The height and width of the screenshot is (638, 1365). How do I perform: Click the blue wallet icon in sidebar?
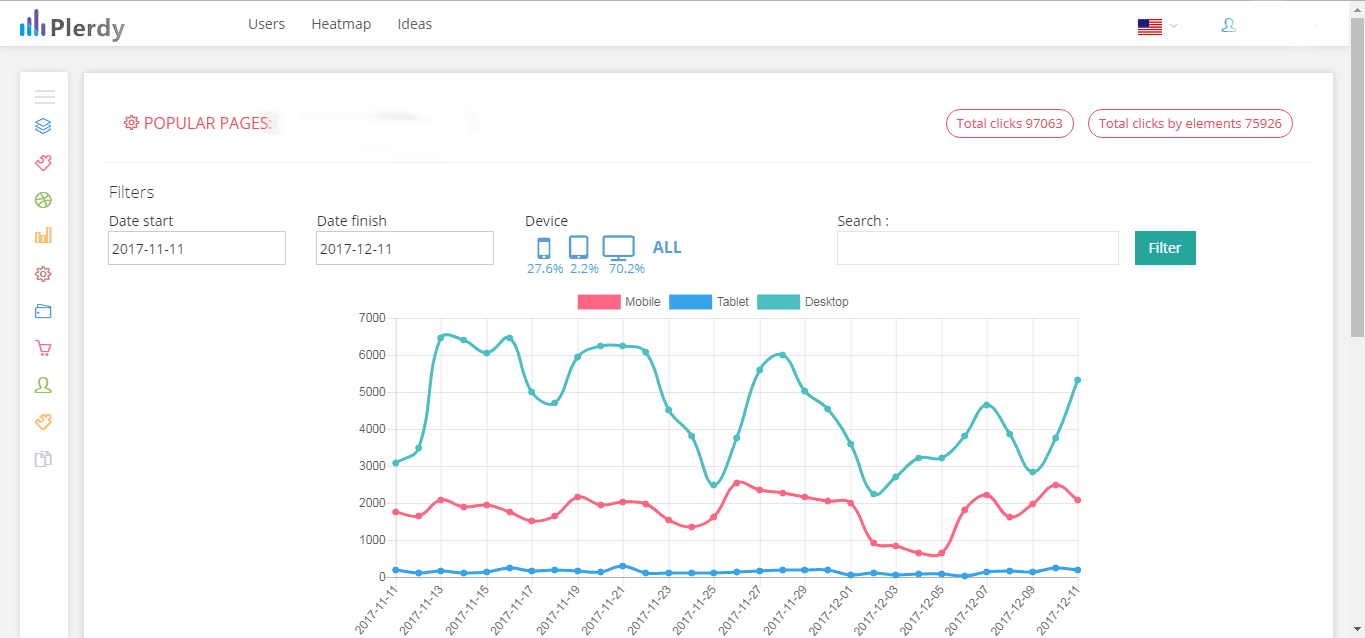[43, 311]
